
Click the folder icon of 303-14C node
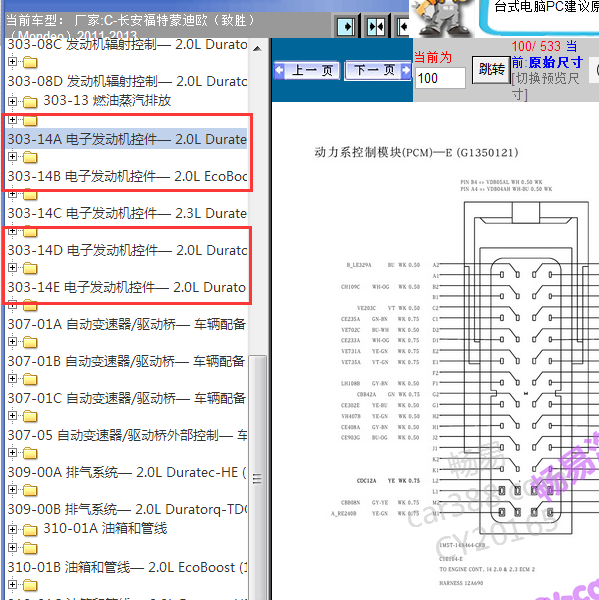(x=30, y=194)
